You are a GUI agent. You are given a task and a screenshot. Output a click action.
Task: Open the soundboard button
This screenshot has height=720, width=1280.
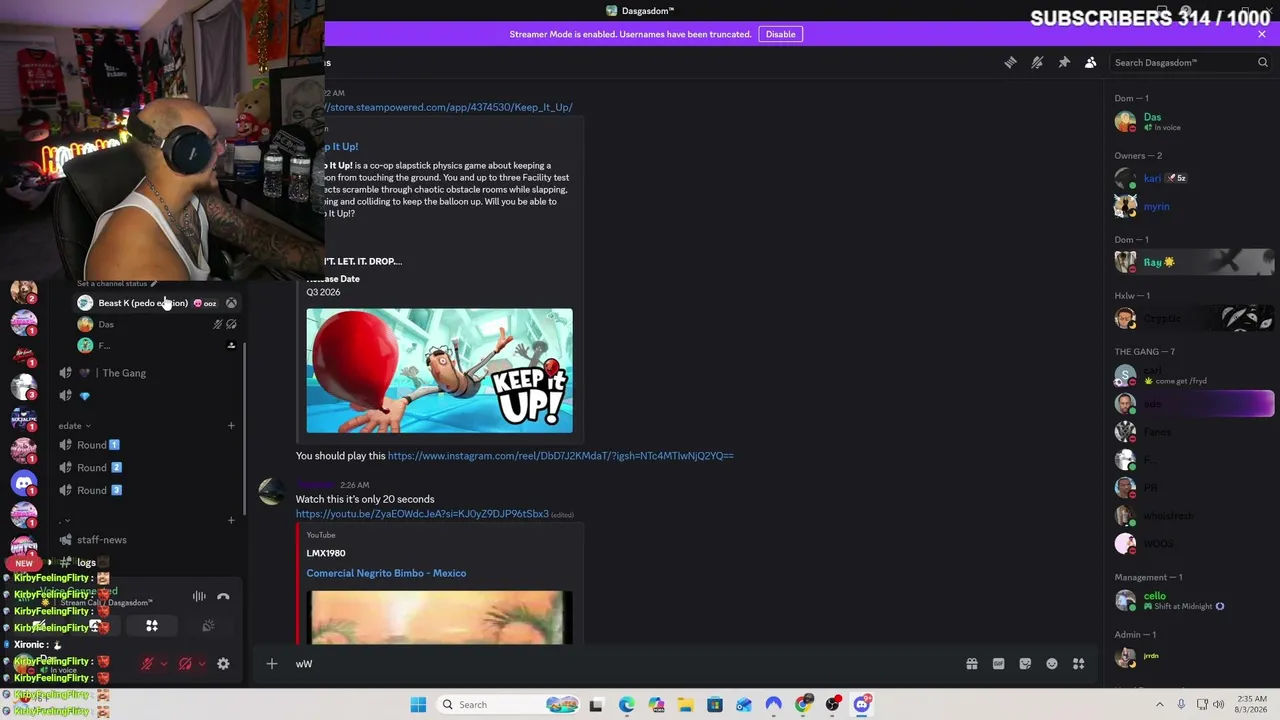point(208,626)
